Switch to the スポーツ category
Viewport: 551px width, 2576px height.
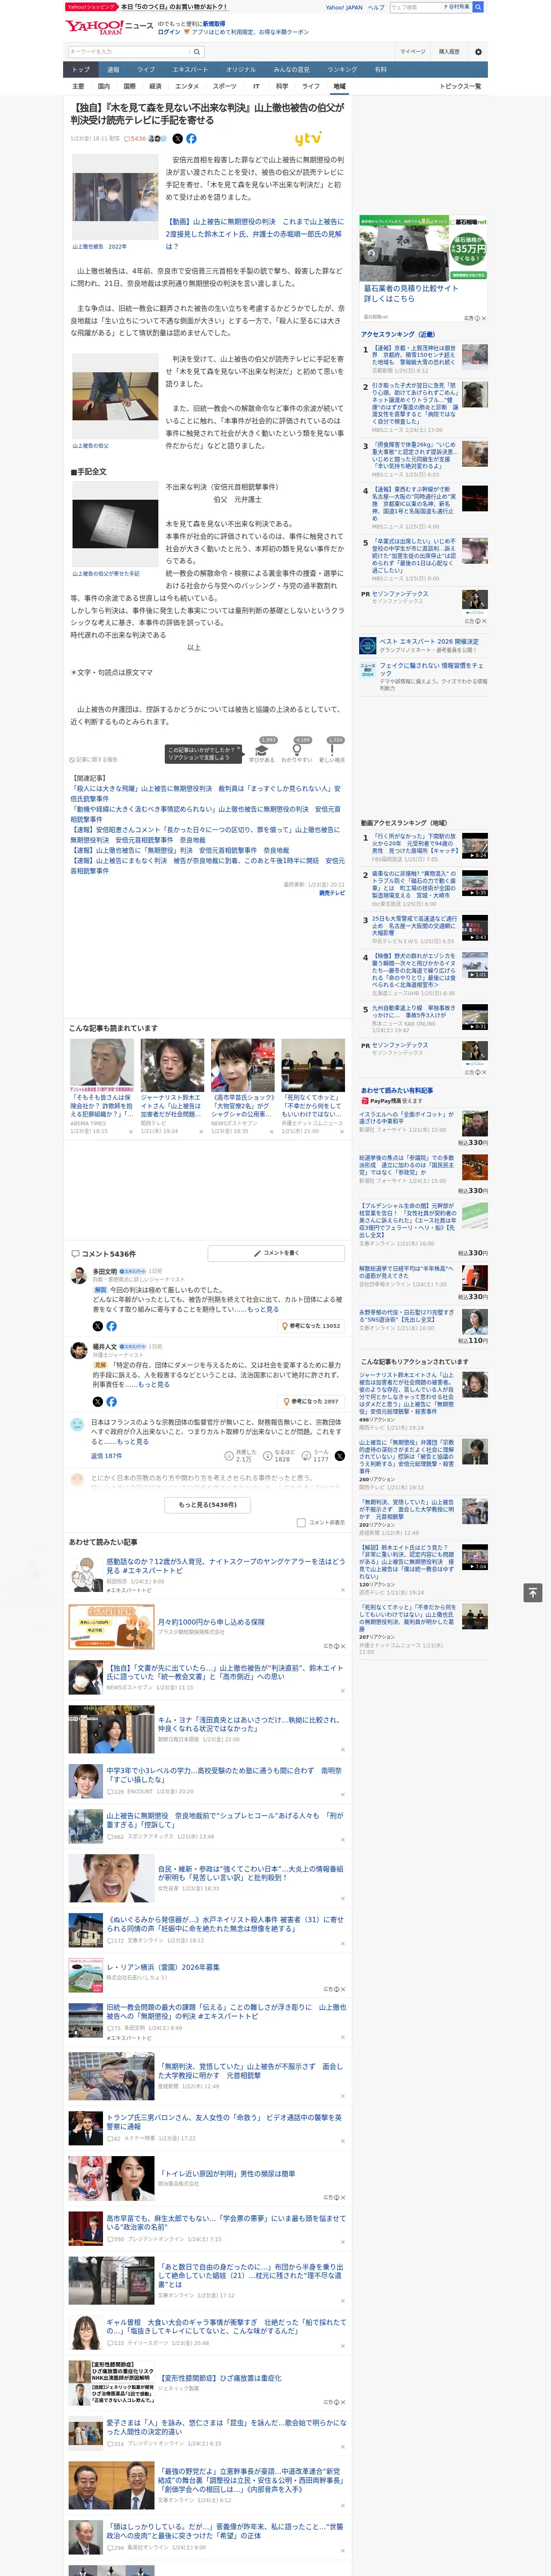tap(225, 86)
